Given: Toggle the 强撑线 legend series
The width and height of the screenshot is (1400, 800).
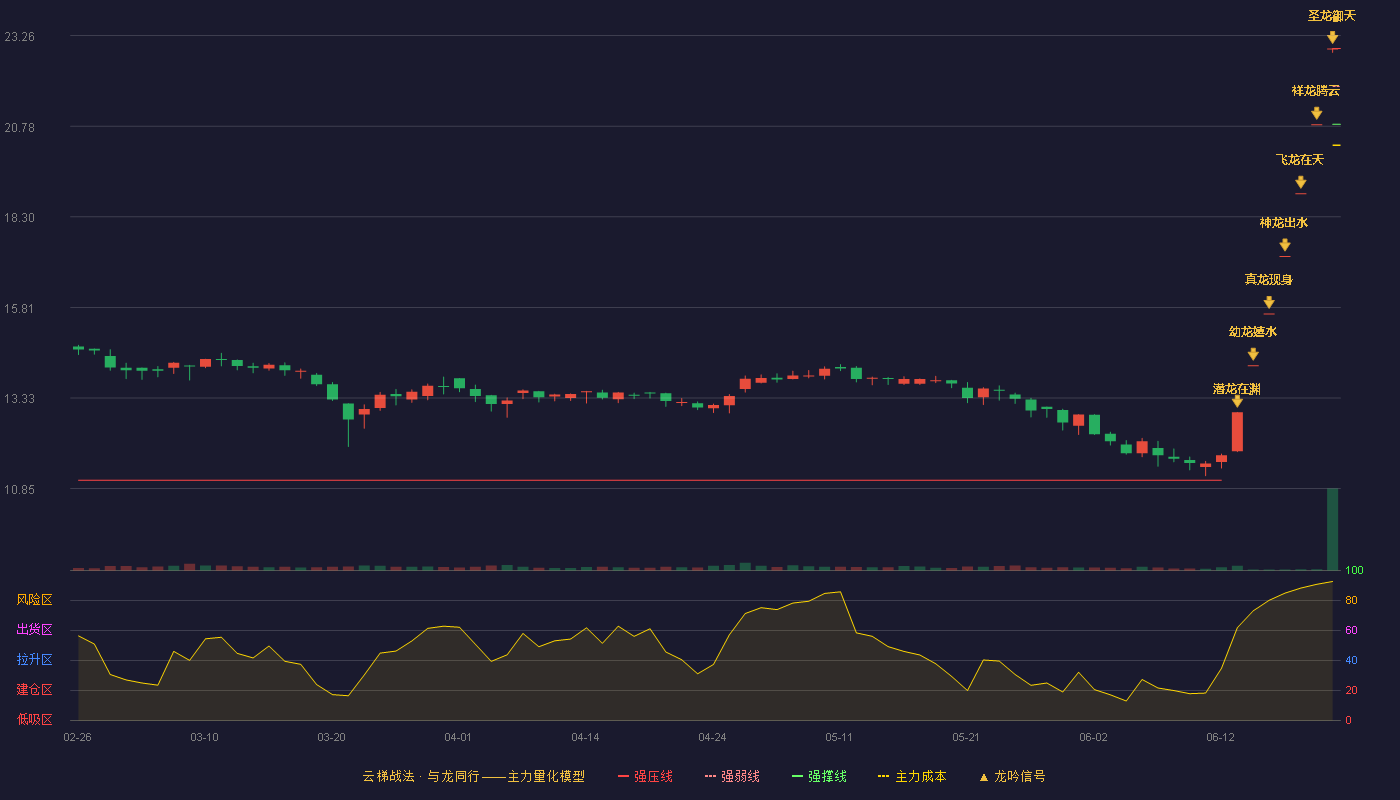Looking at the screenshot, I should pyautogui.click(x=819, y=776).
